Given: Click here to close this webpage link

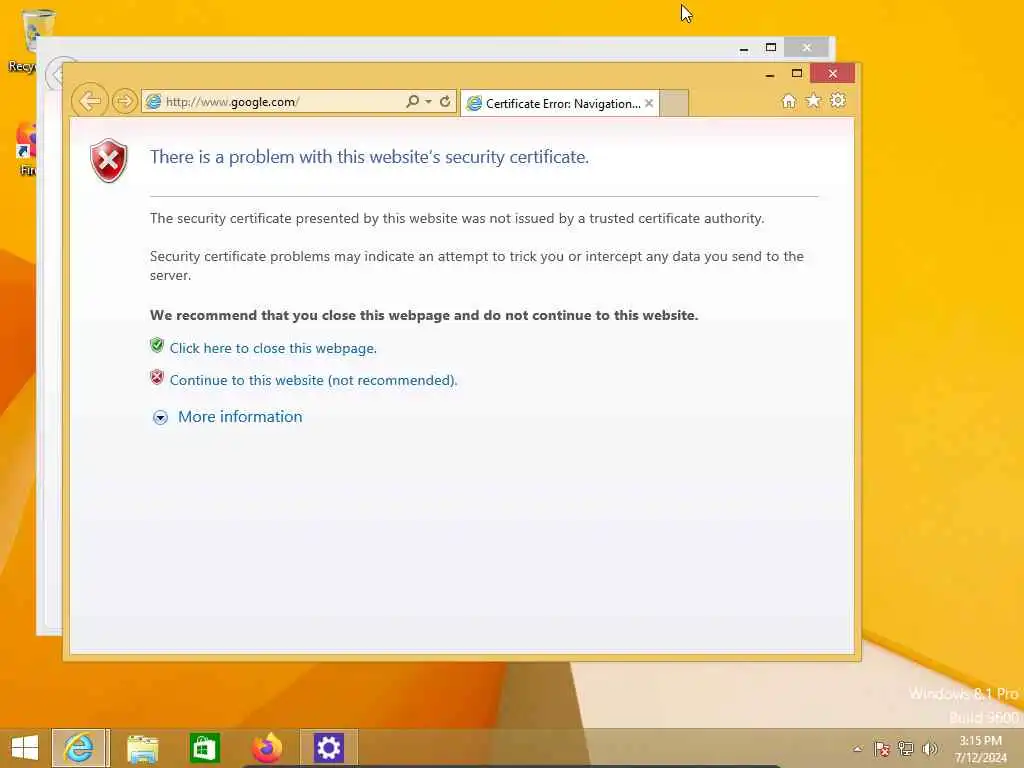Looking at the screenshot, I should tap(273, 348).
